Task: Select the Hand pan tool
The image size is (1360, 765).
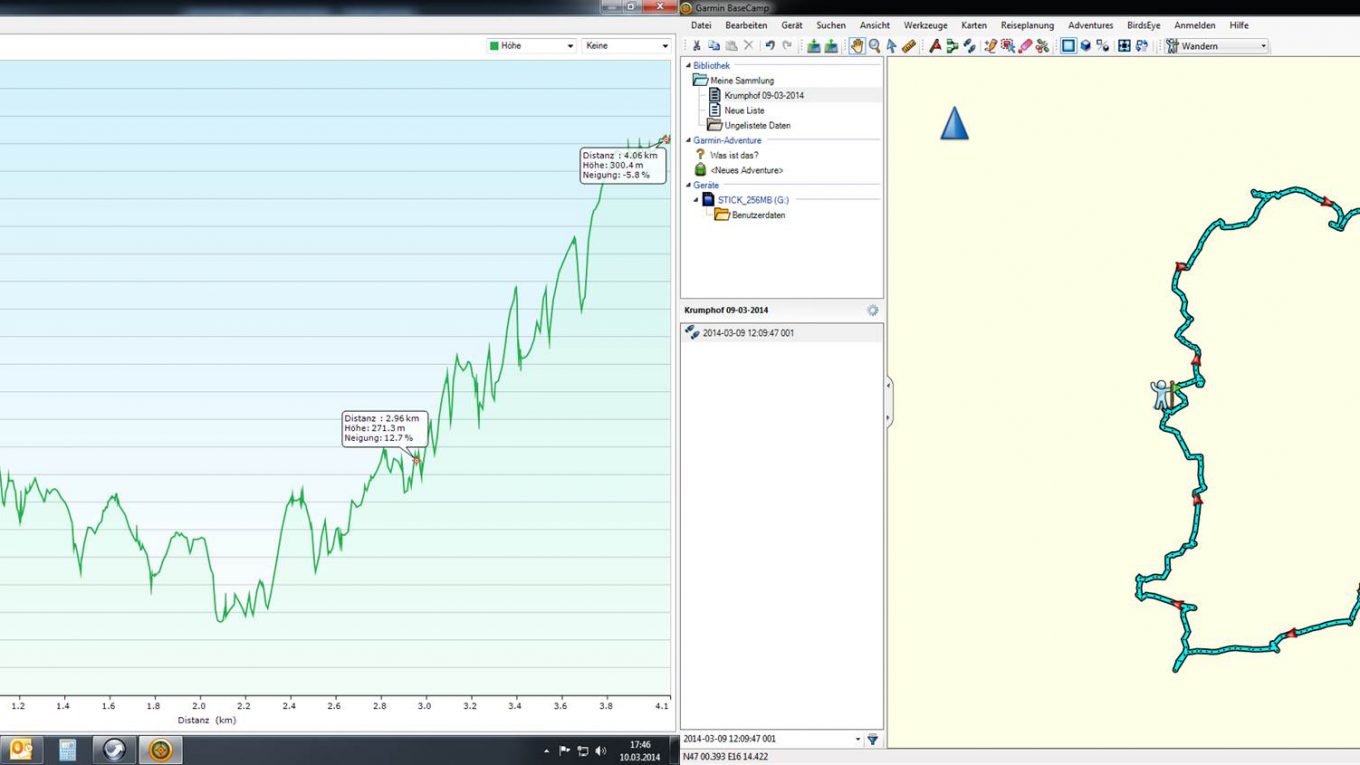Action: 857,46
